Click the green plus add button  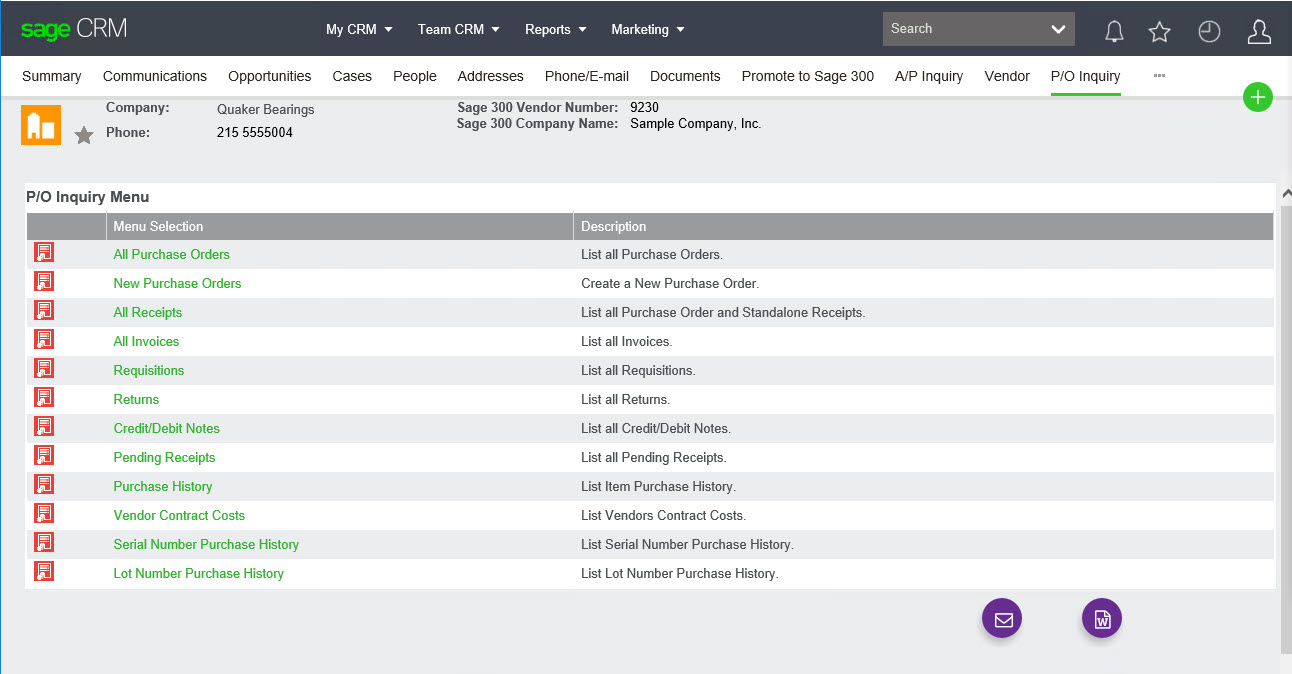pyautogui.click(x=1257, y=97)
